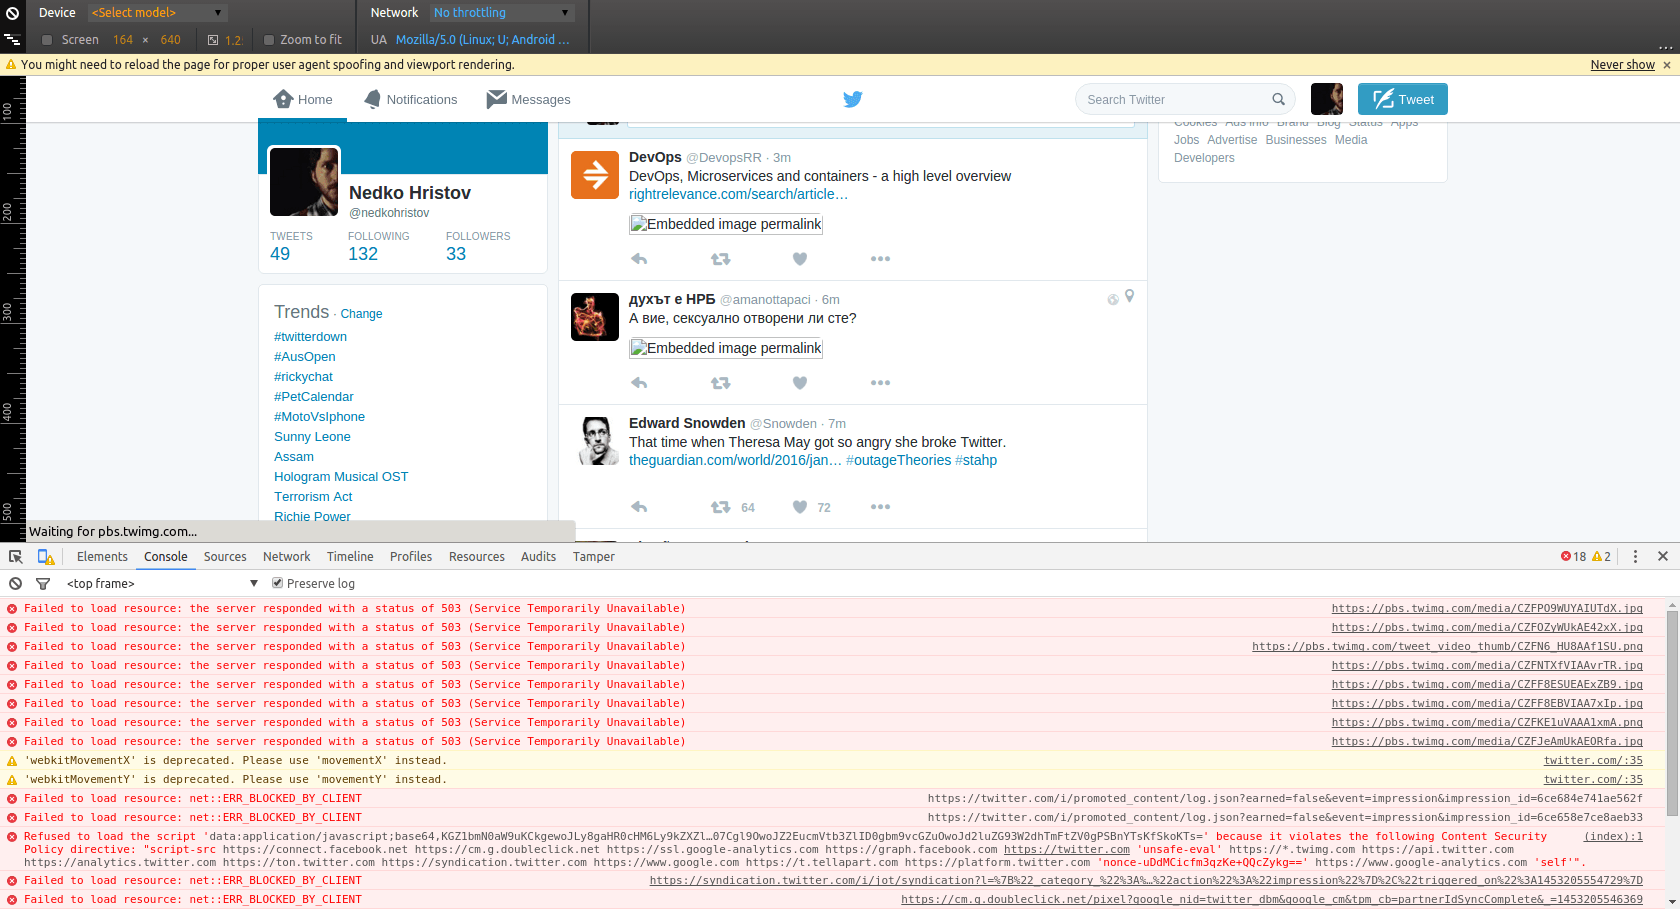Open the #AusOpen trend
Viewport: 1680px width, 914px height.
[305, 357]
